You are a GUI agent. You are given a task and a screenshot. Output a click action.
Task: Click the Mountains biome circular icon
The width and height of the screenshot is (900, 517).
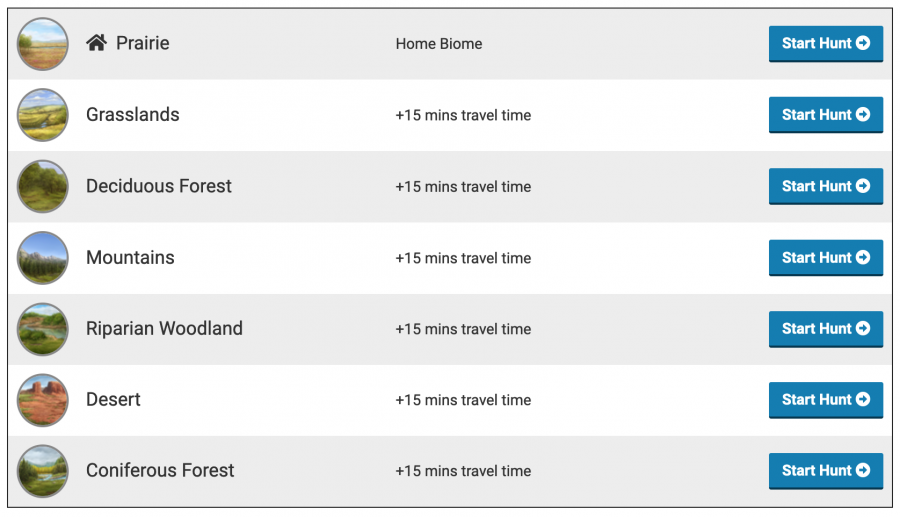43,258
